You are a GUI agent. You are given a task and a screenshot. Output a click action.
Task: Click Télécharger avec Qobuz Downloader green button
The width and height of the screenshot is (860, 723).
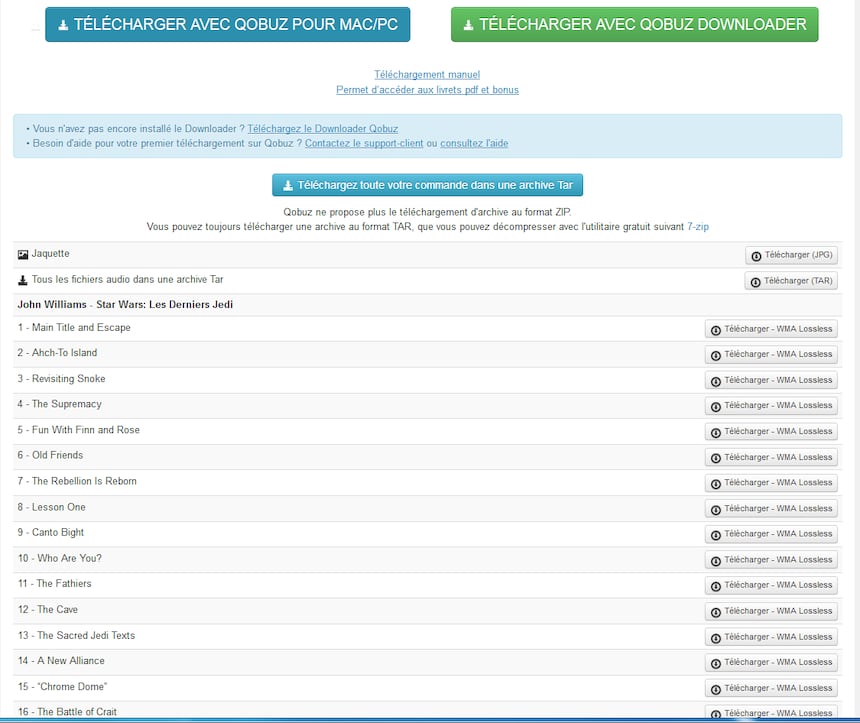coord(635,24)
